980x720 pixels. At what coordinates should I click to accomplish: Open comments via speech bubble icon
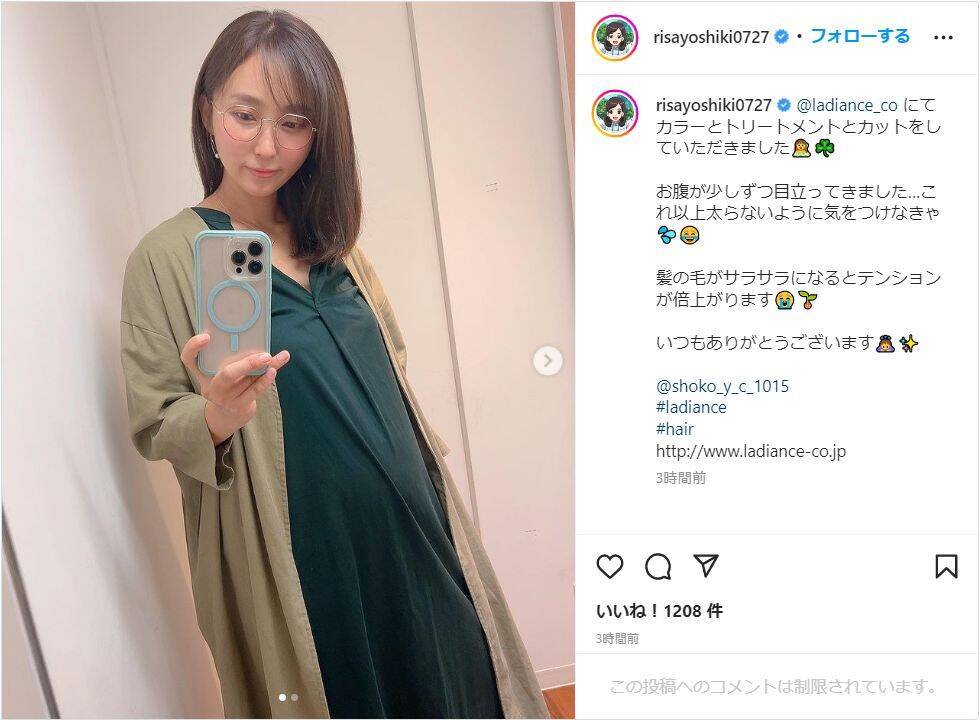tap(658, 566)
